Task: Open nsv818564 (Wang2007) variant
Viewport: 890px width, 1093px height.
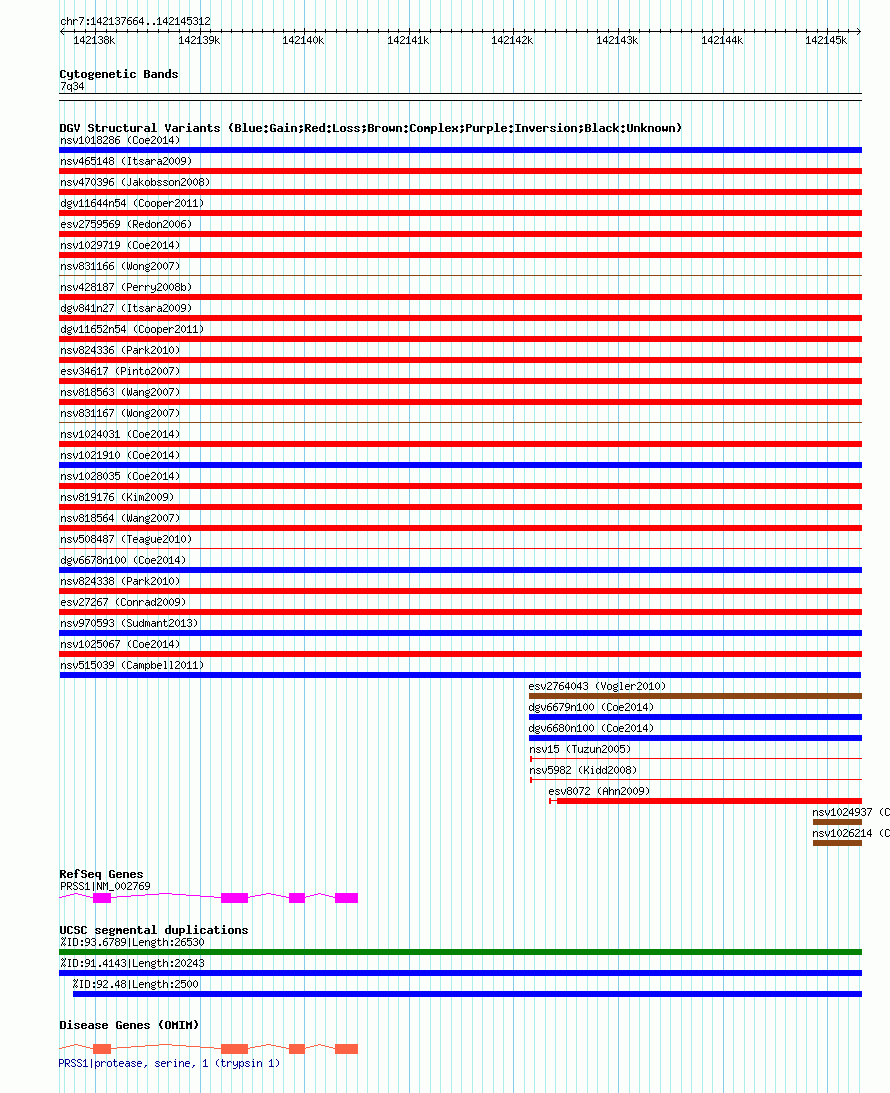Action: point(120,518)
